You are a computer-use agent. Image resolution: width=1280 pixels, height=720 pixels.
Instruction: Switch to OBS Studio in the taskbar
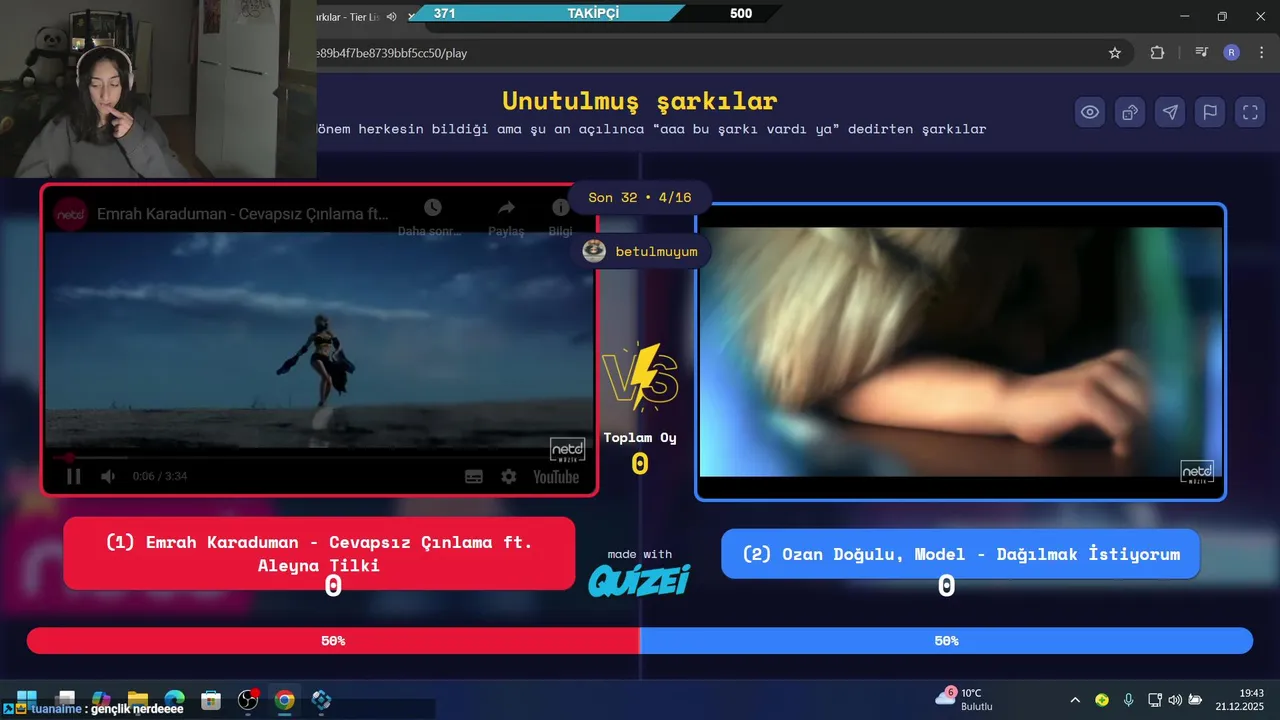point(248,699)
